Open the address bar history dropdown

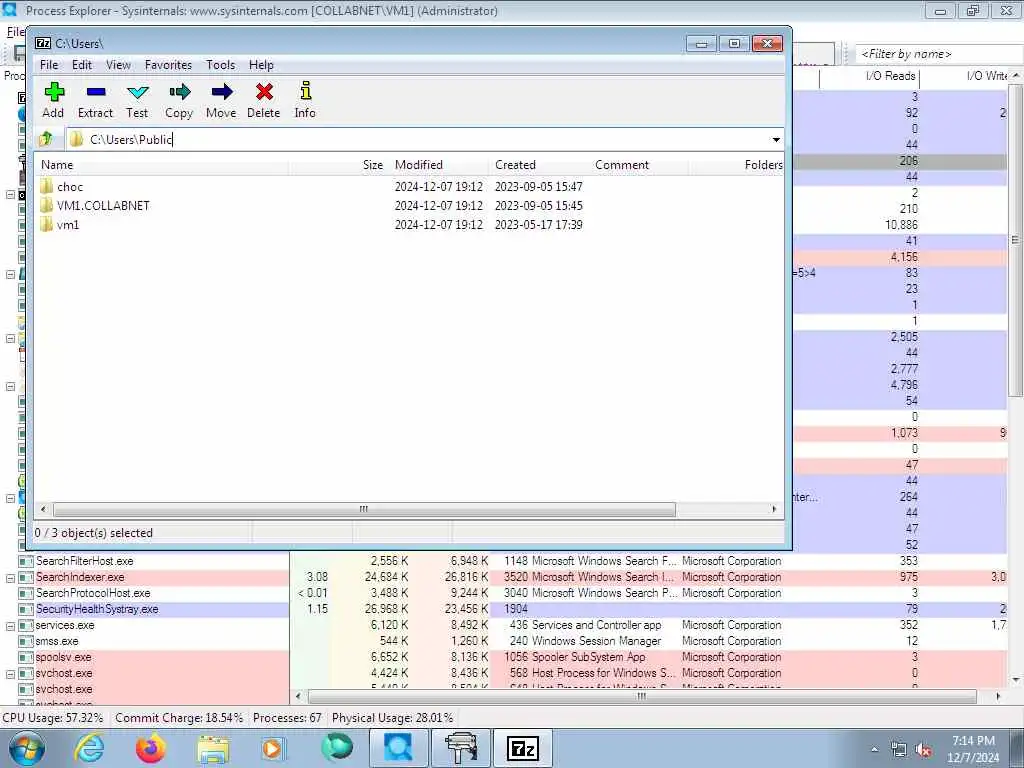point(776,139)
